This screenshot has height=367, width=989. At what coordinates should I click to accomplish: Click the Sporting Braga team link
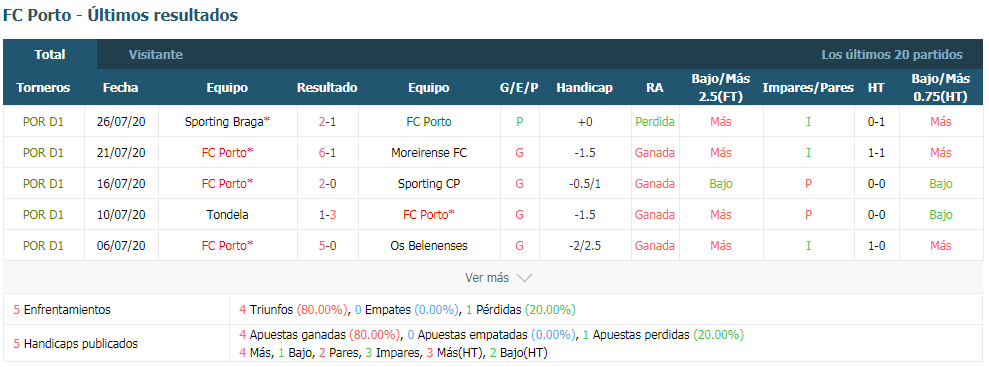[x=224, y=122]
